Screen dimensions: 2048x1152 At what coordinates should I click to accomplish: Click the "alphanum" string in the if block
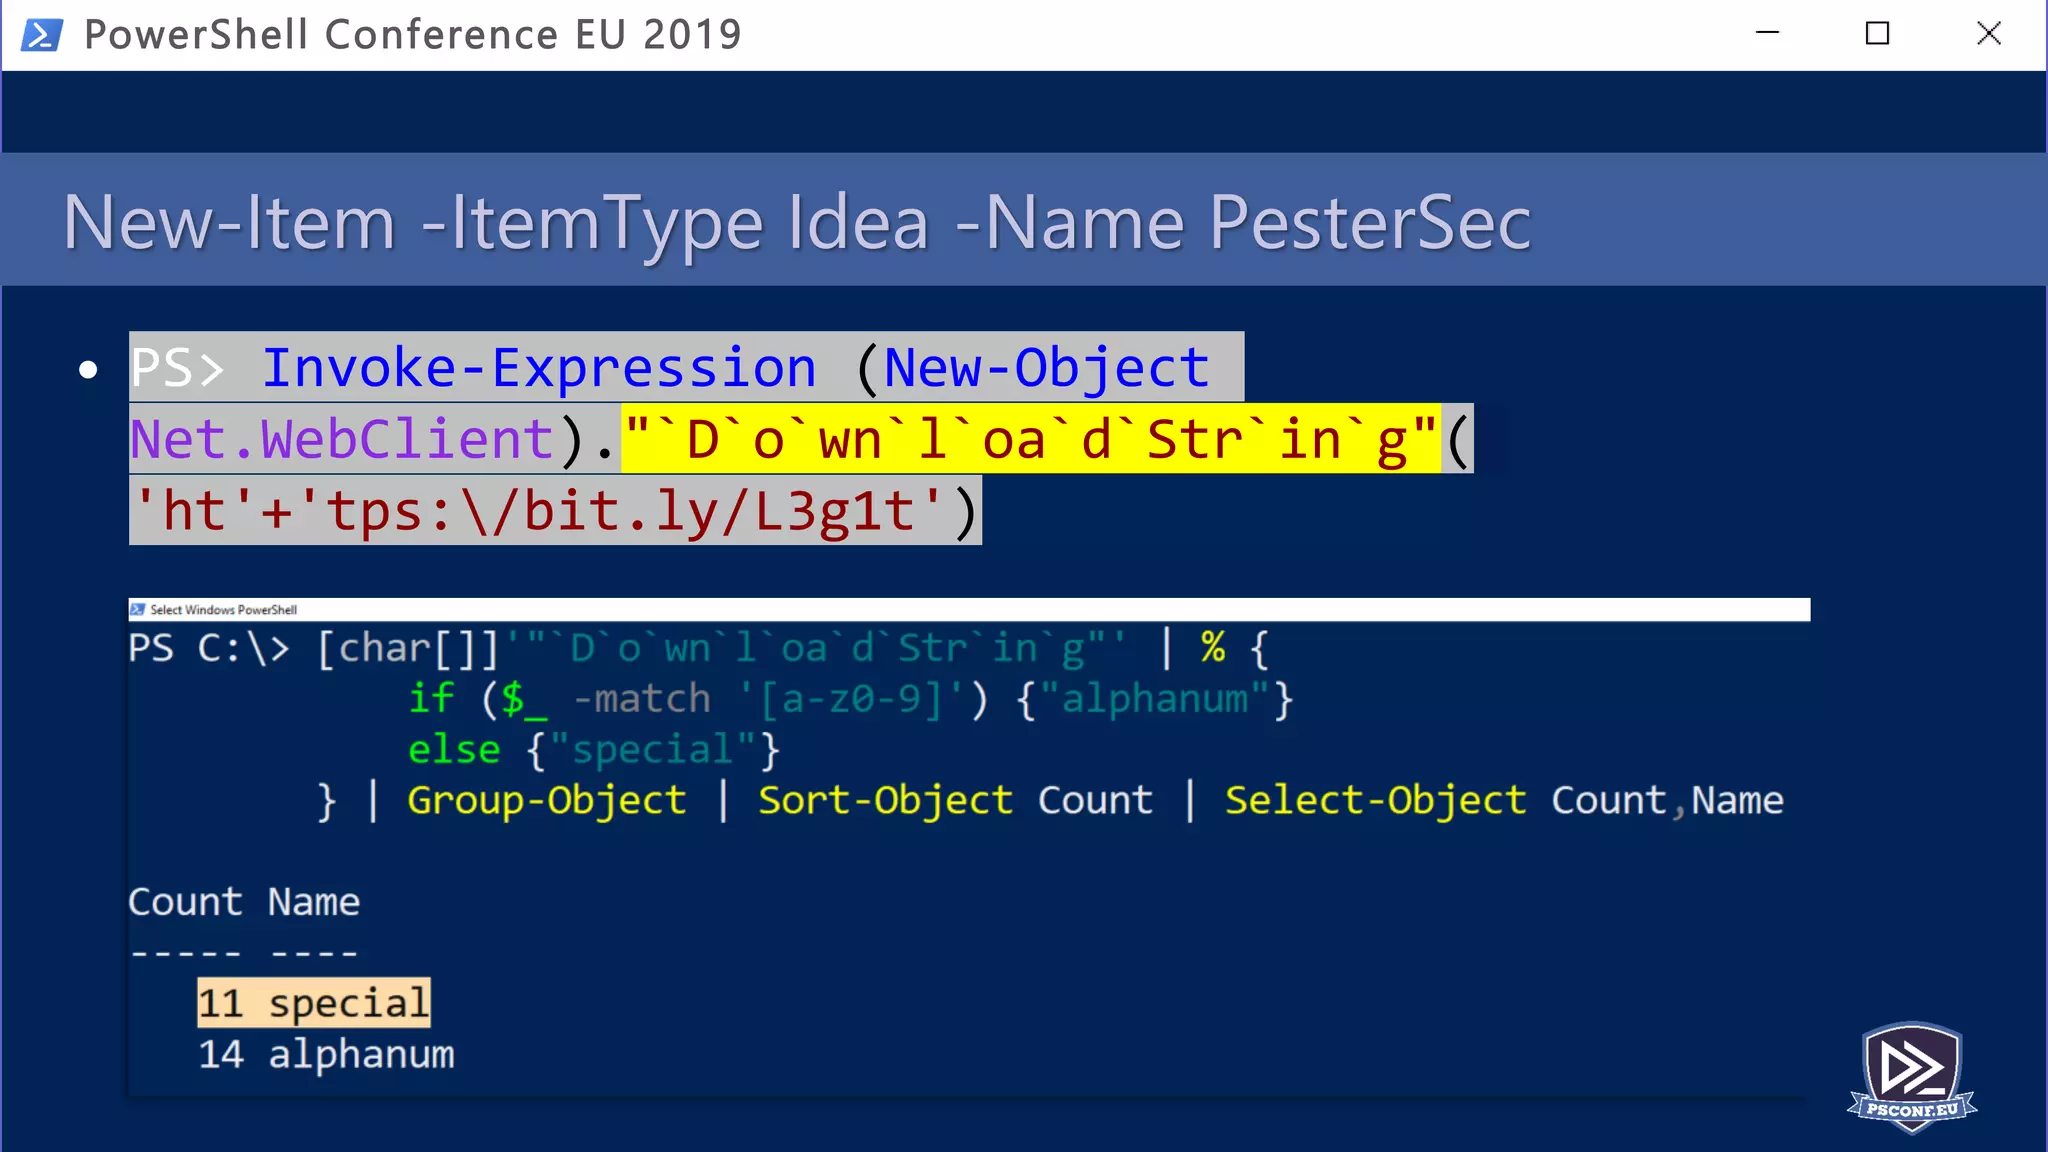(x=1155, y=699)
